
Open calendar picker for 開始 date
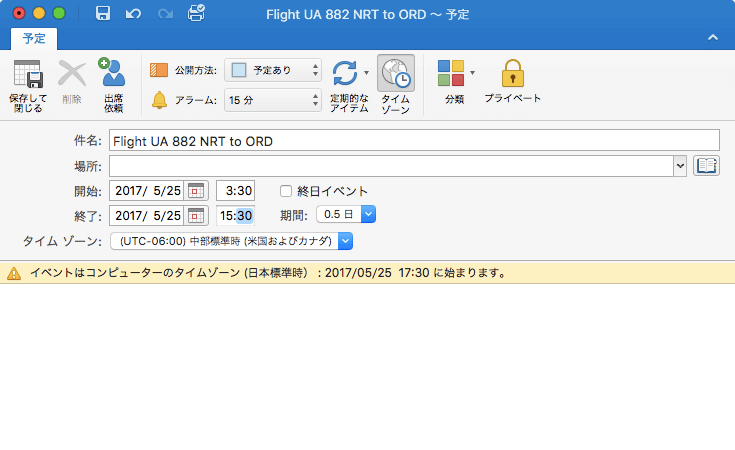196,191
